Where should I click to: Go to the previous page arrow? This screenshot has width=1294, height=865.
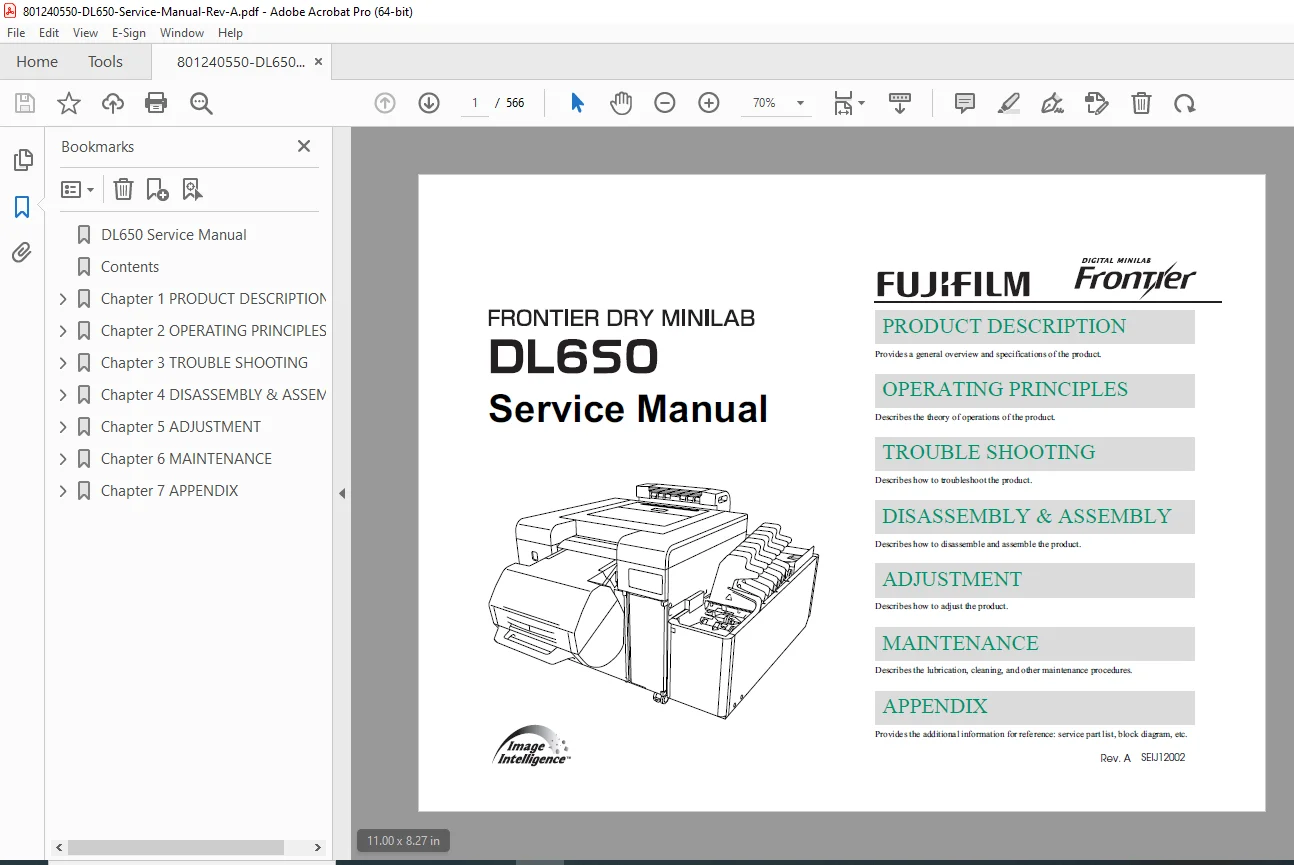click(385, 103)
